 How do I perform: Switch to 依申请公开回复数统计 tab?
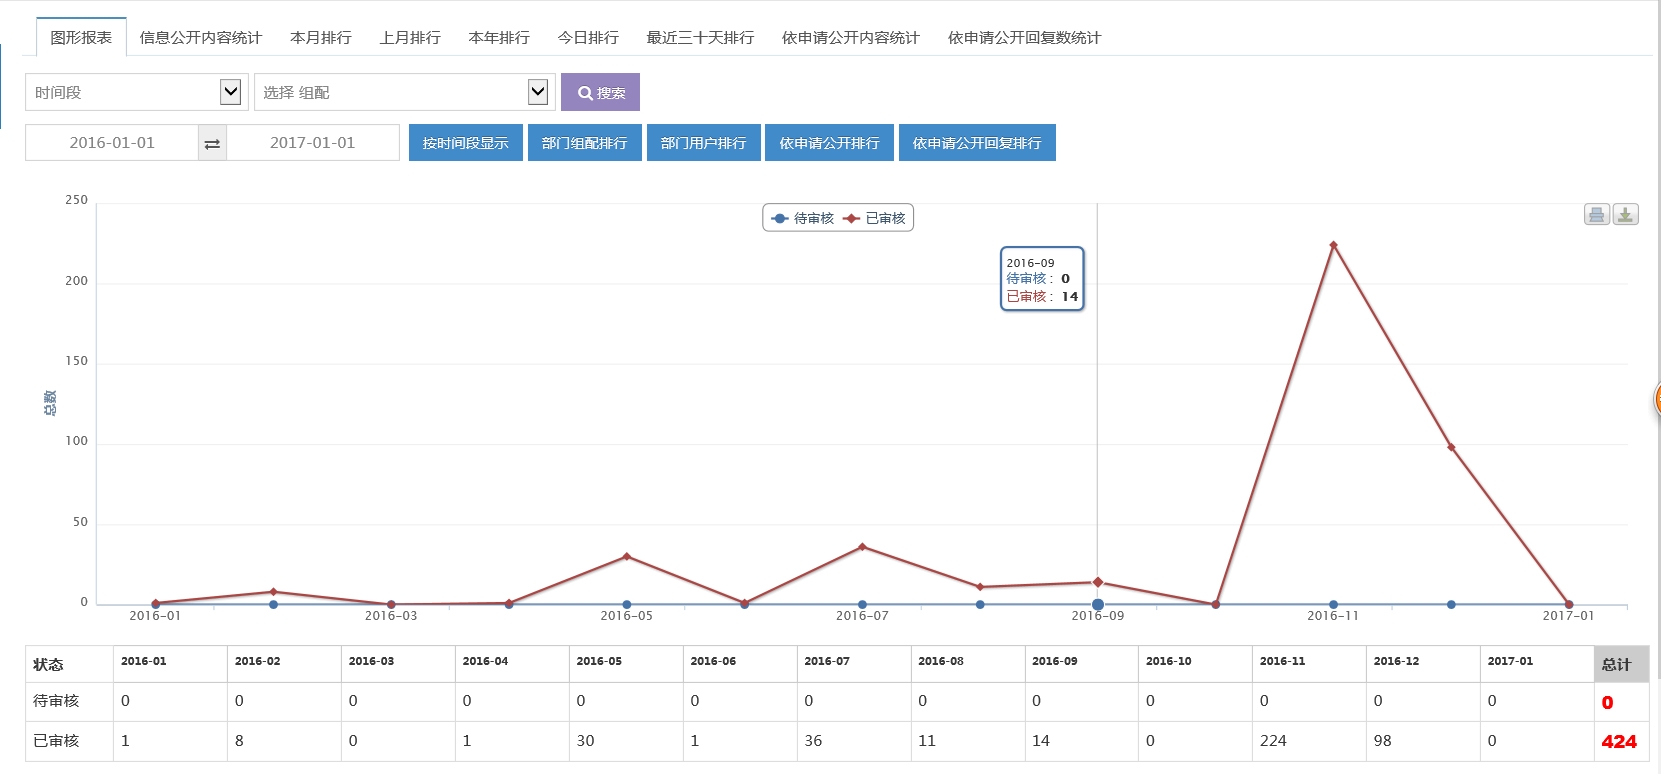(x=1024, y=37)
